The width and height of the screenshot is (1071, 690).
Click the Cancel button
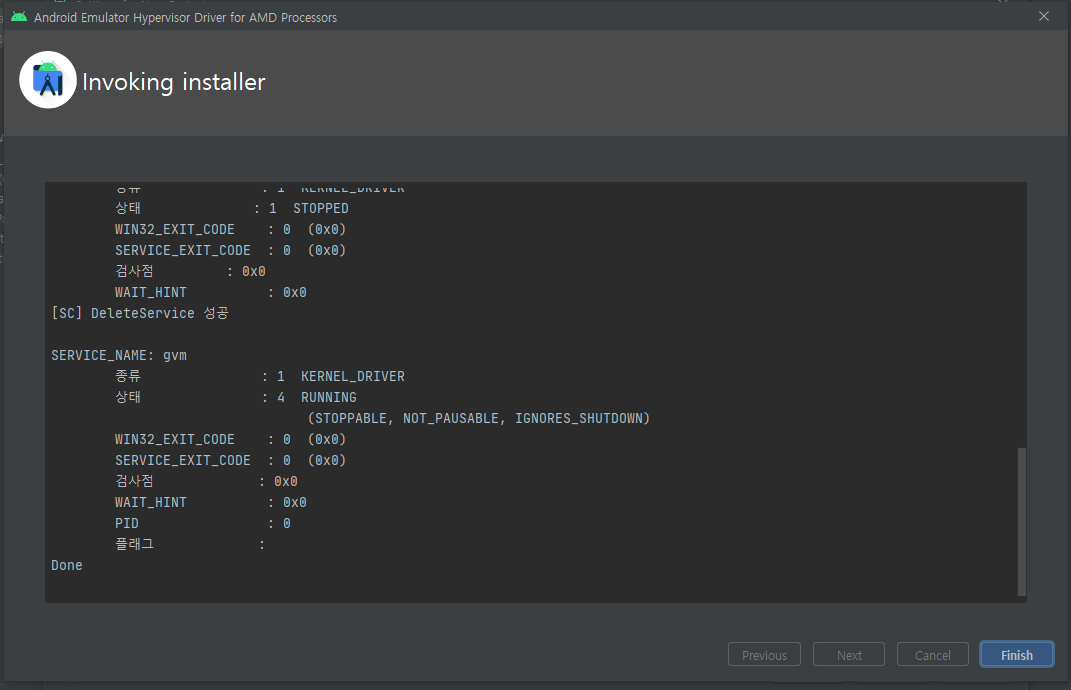pos(932,654)
